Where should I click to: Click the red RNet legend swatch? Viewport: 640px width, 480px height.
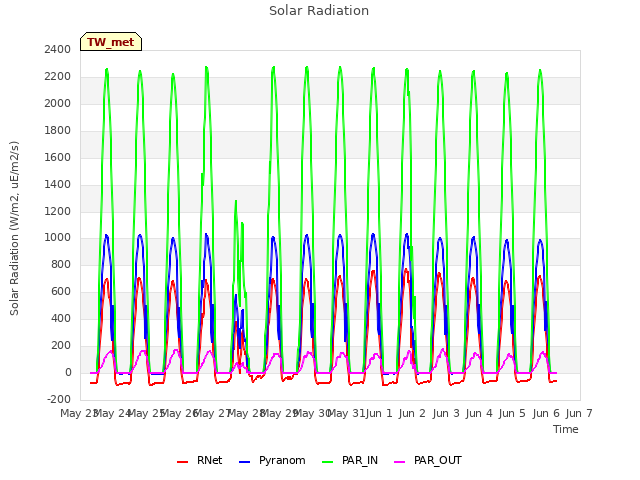[x=182, y=462]
